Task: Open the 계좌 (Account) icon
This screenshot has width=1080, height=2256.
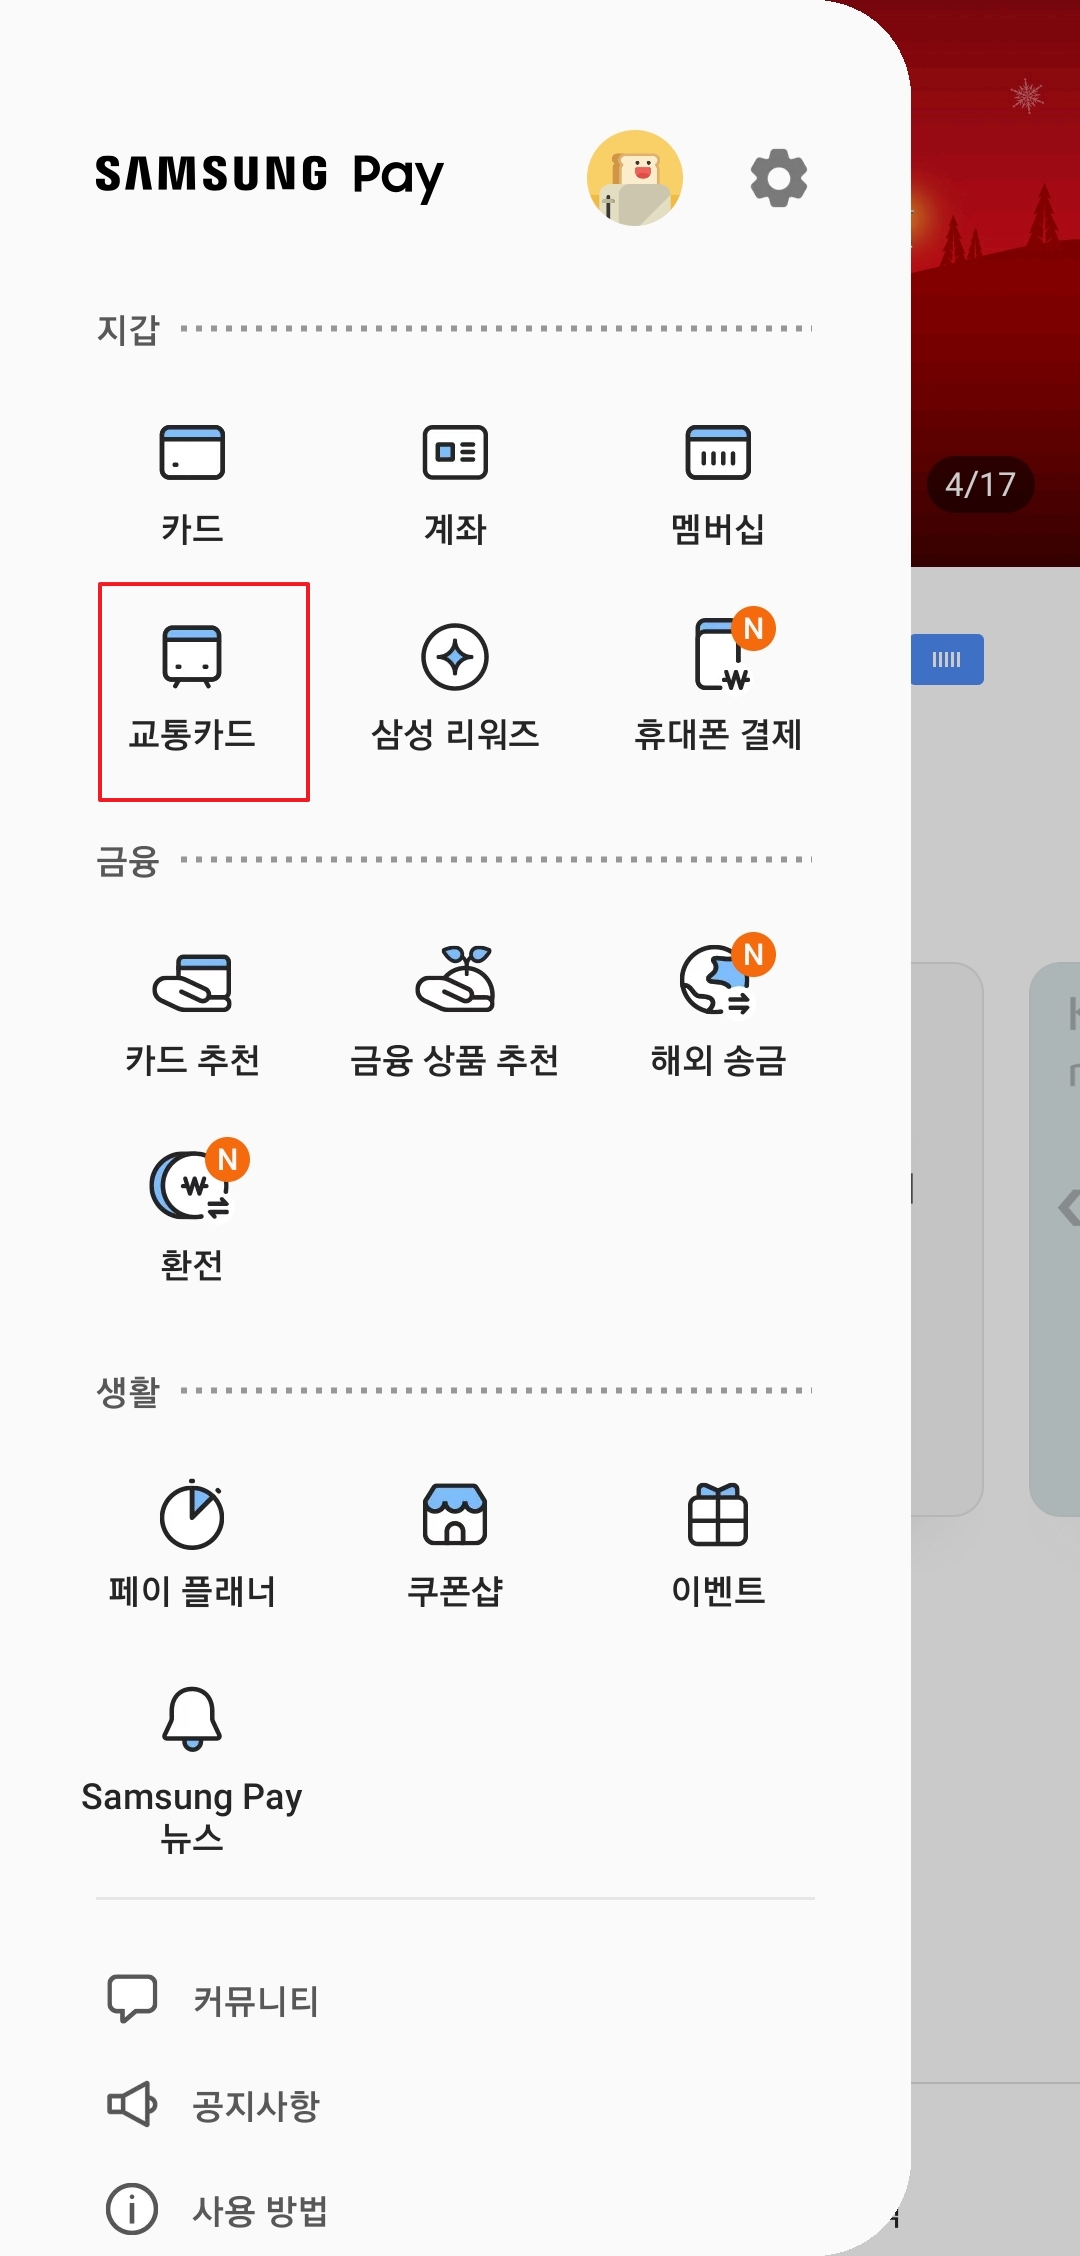Action: coord(455,453)
